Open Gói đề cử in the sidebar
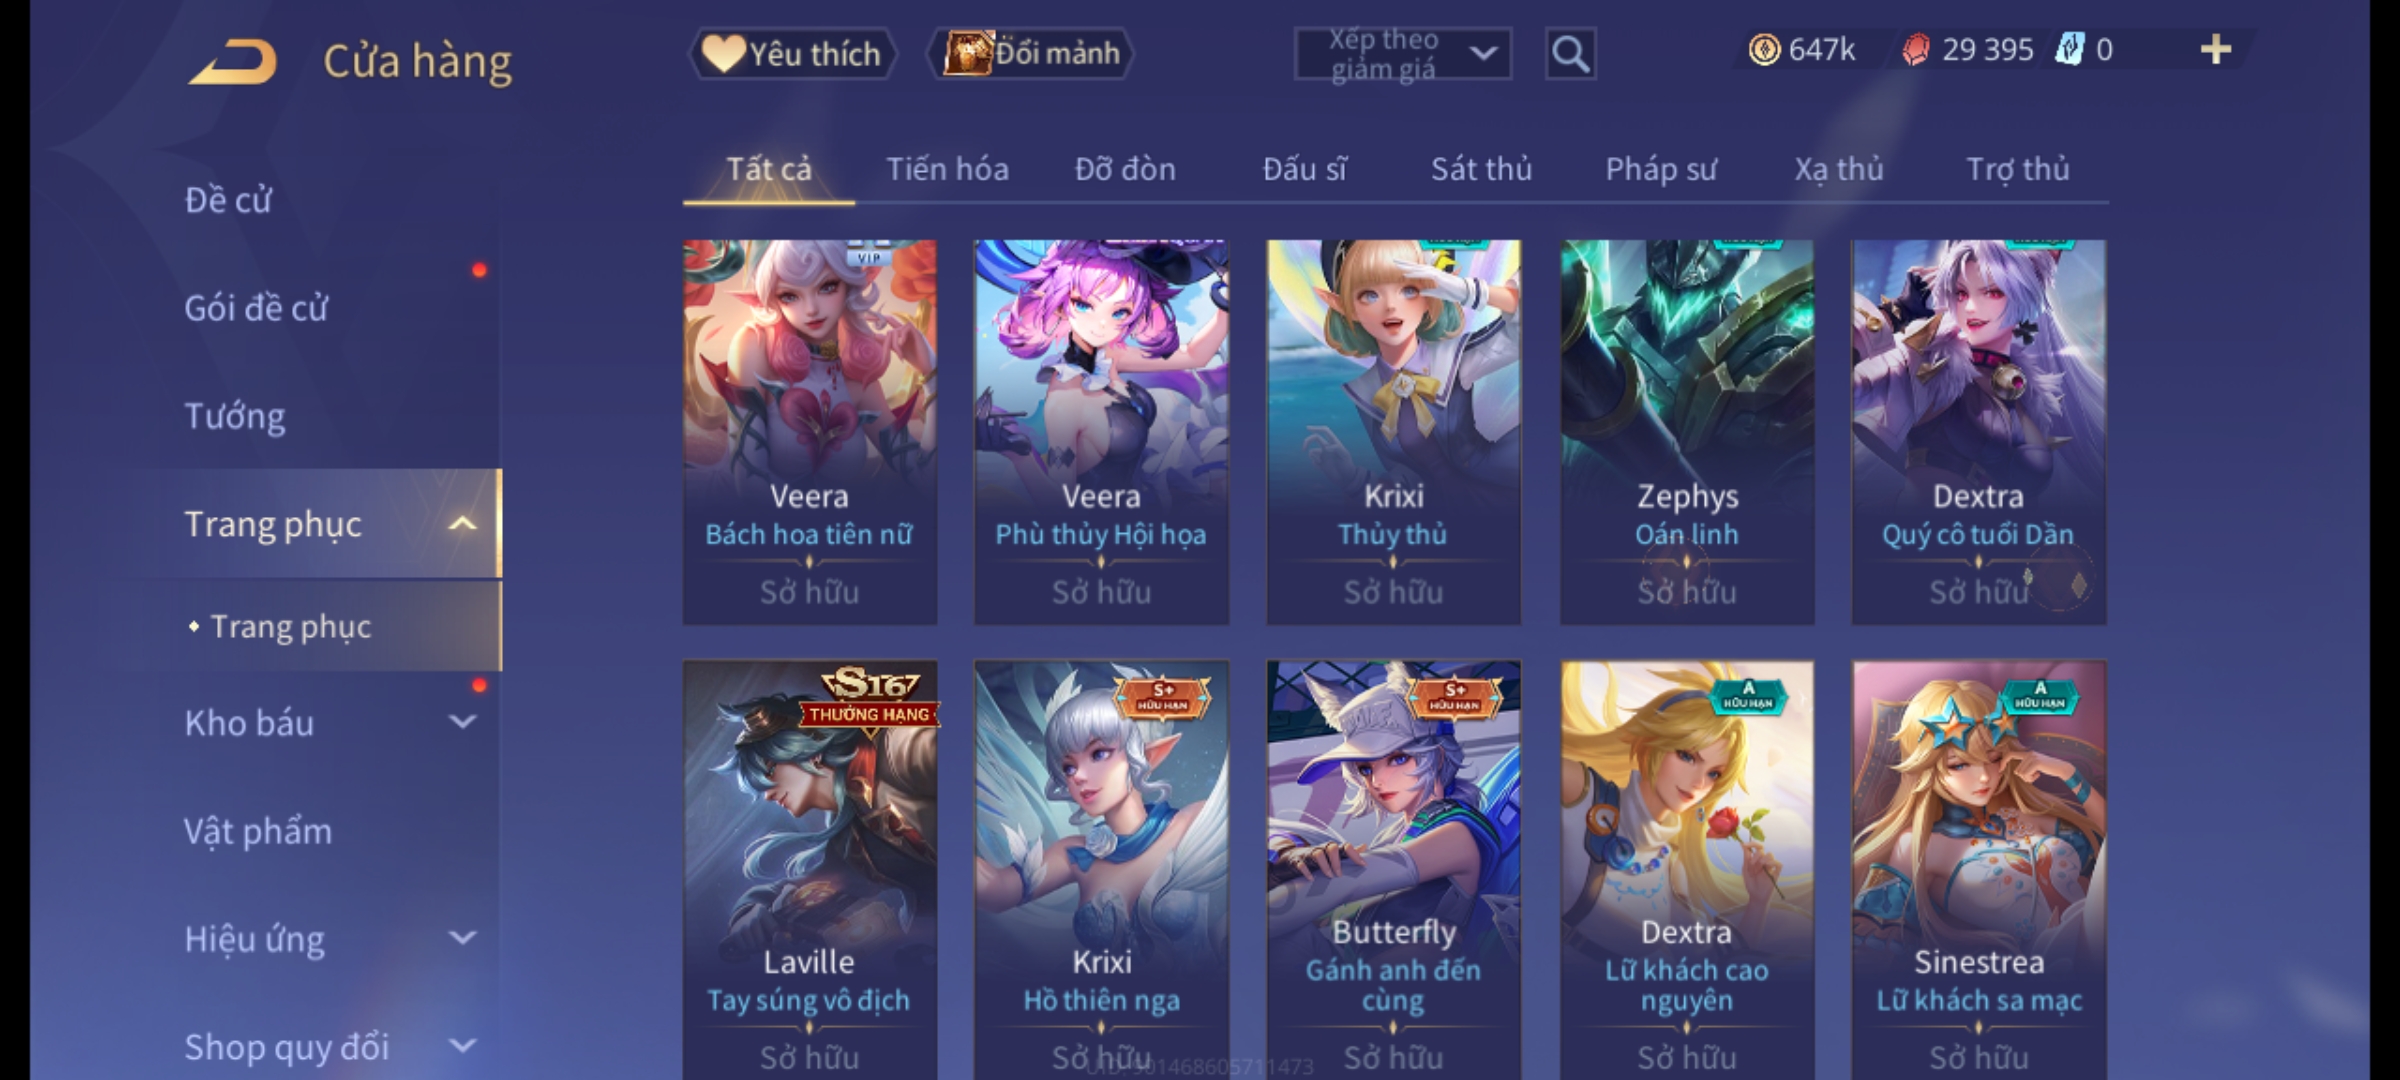Viewport: 2400px width, 1080px height. click(x=256, y=308)
